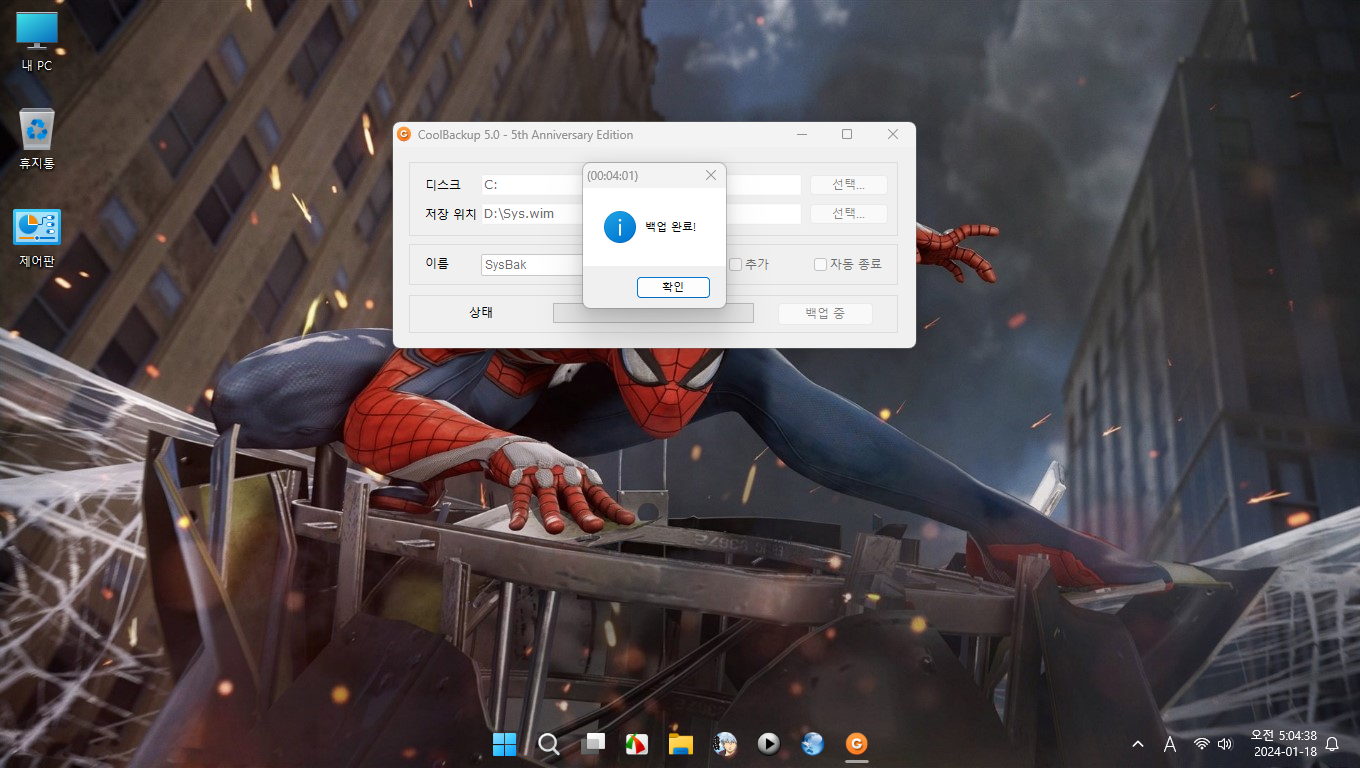This screenshot has height=768, width=1360.
Task: Click the 저장 위치 field showing D:\Sys.wim
Action: pos(641,213)
